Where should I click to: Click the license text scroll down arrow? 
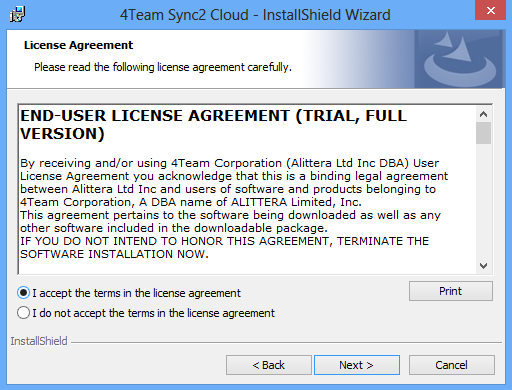[x=483, y=266]
